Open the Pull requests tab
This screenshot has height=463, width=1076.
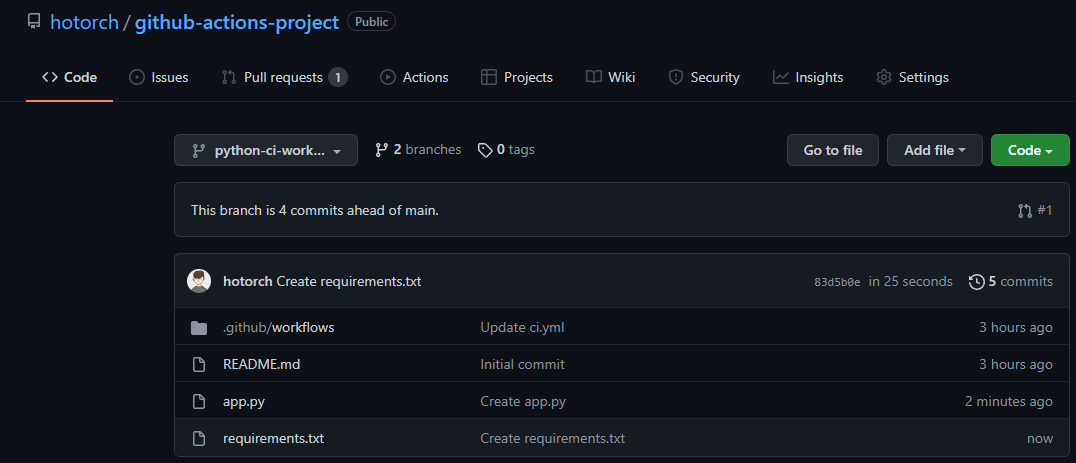pos(283,78)
